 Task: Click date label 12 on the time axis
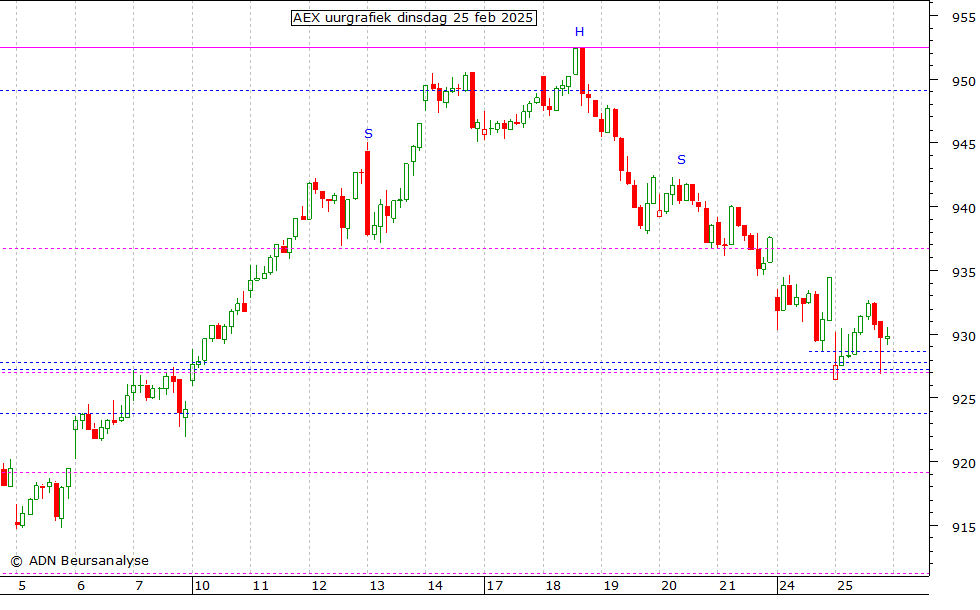(x=319, y=586)
